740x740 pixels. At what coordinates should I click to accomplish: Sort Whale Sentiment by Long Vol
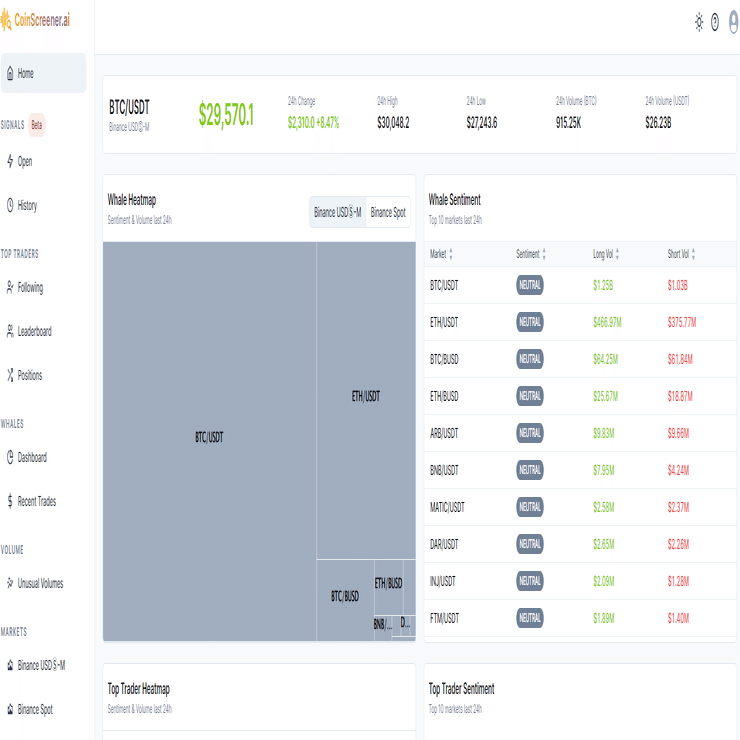[606, 254]
